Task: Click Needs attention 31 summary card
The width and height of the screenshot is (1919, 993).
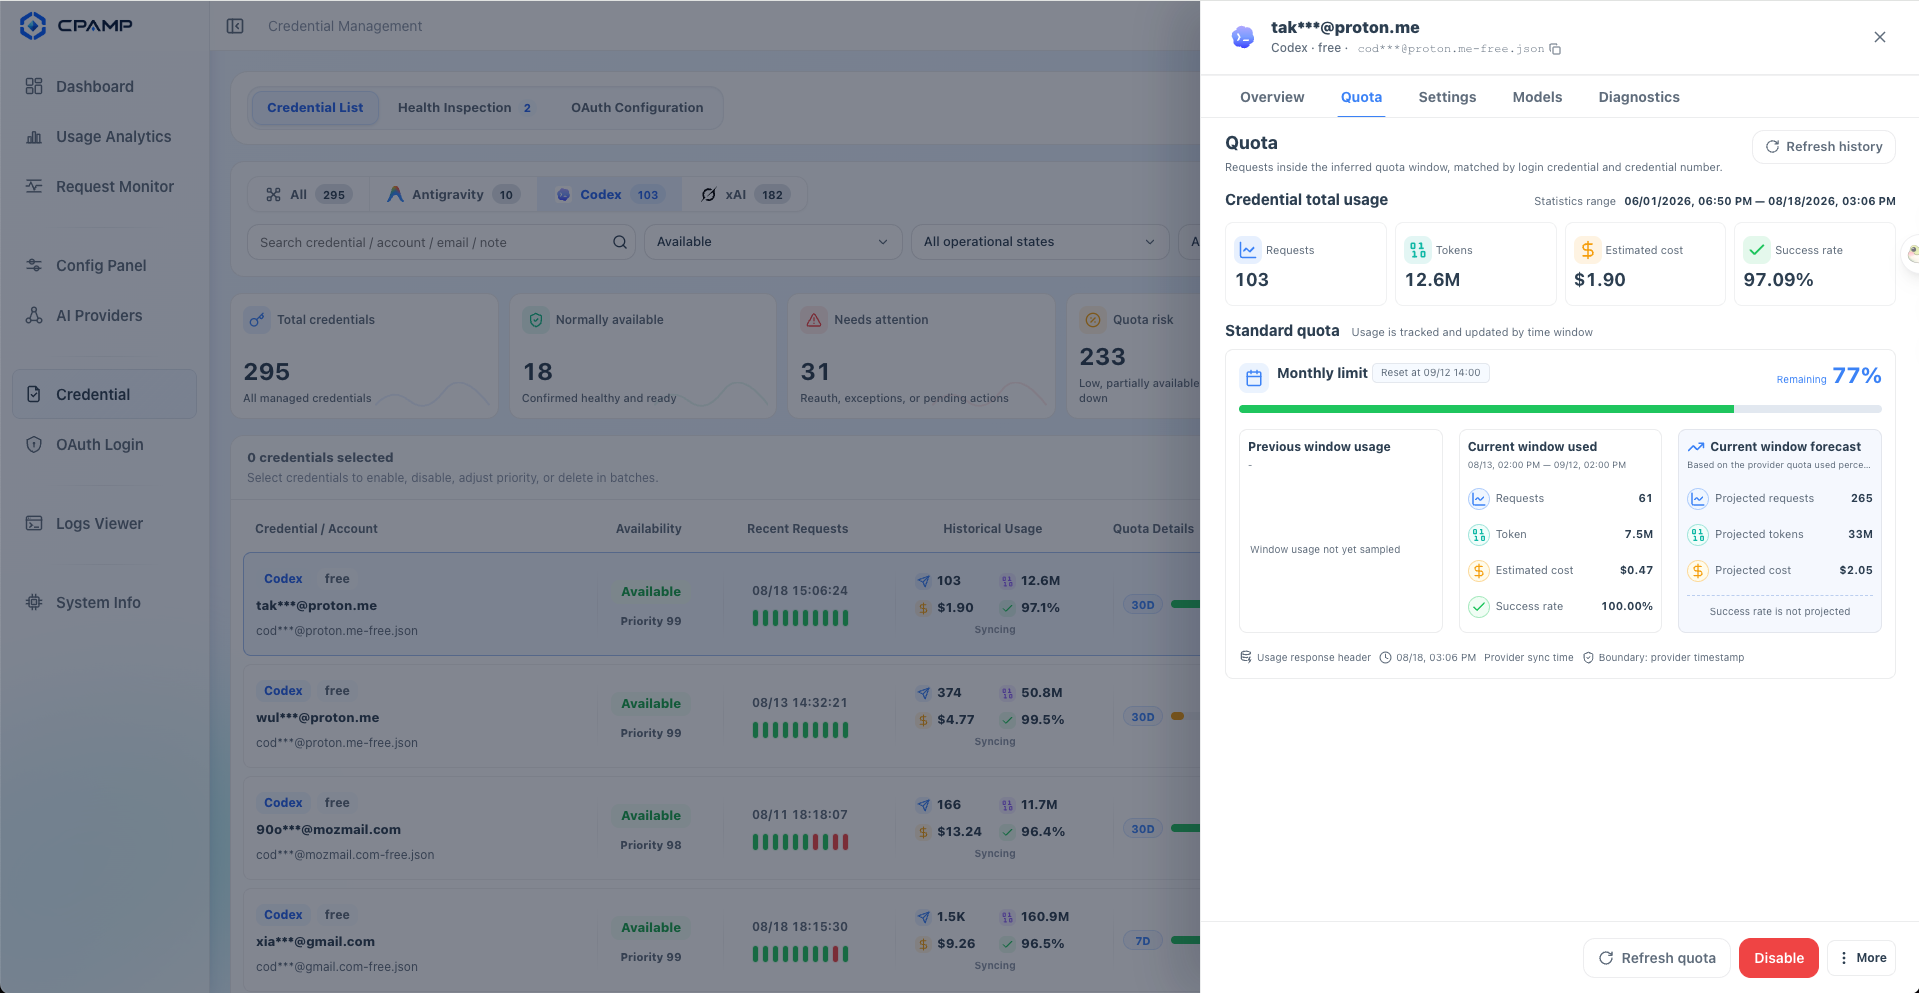Action: pos(922,356)
